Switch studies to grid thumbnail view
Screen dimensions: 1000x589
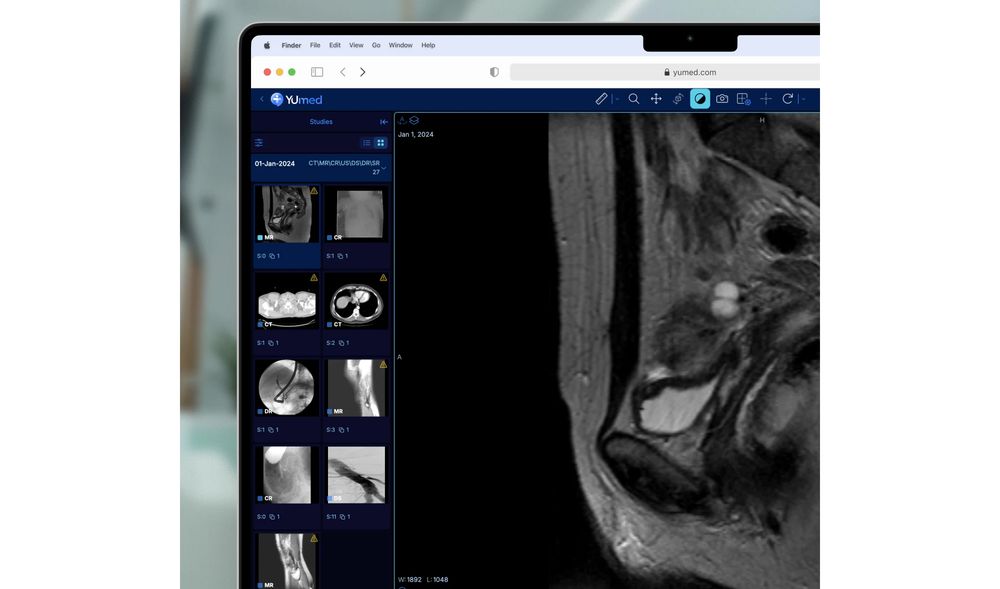(380, 143)
